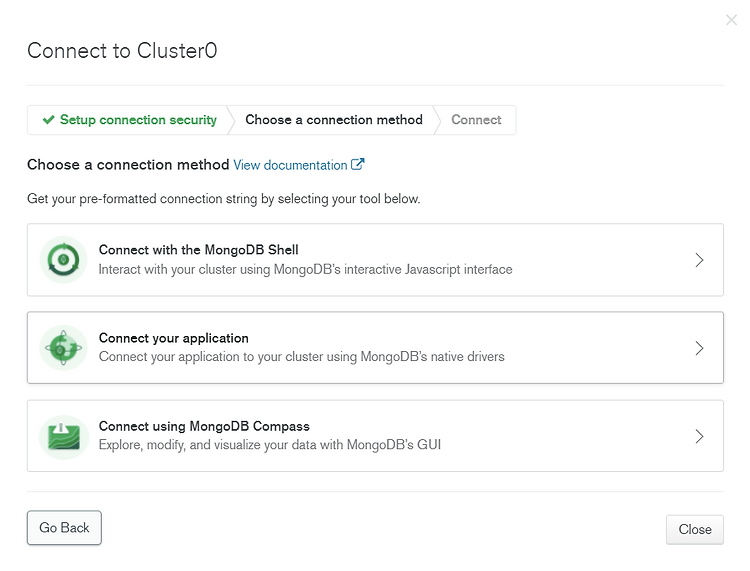Click the Connect your application icon
Viewport: 750px width, 571px height.
(63, 348)
